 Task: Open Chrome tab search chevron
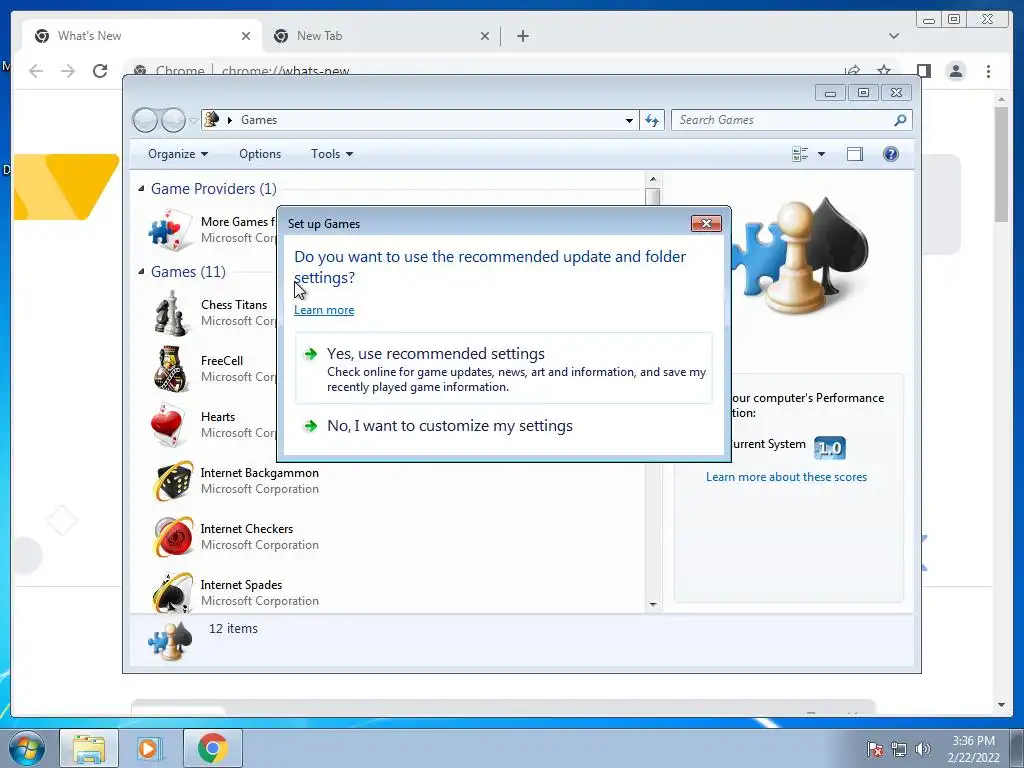(893, 36)
